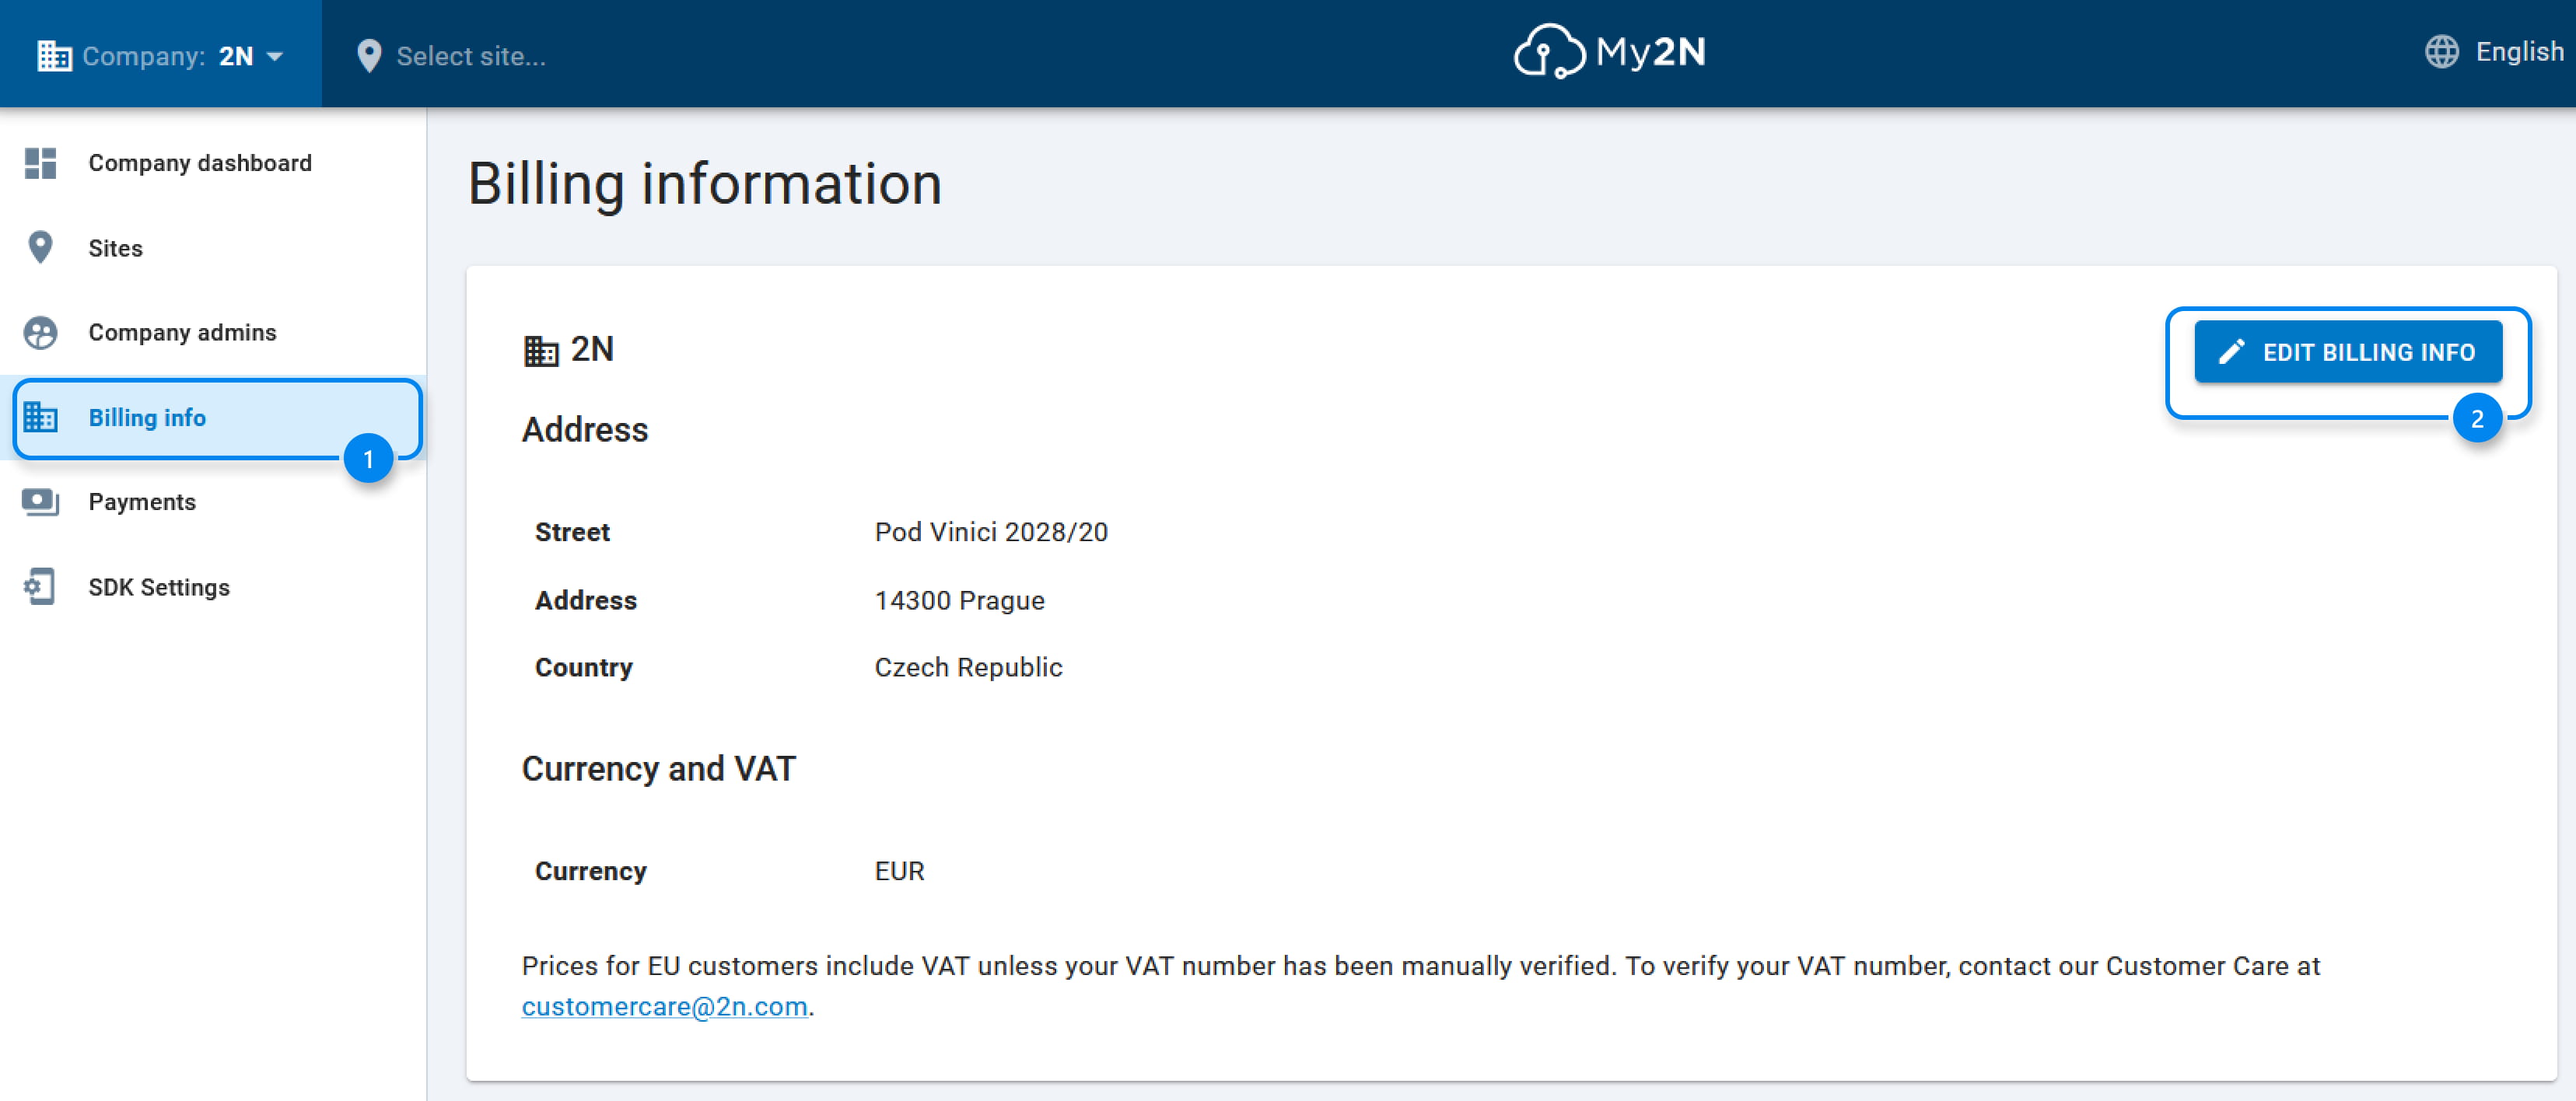The image size is (2576, 1101).
Task: Click the building icon next to 2N heading
Action: click(541, 350)
